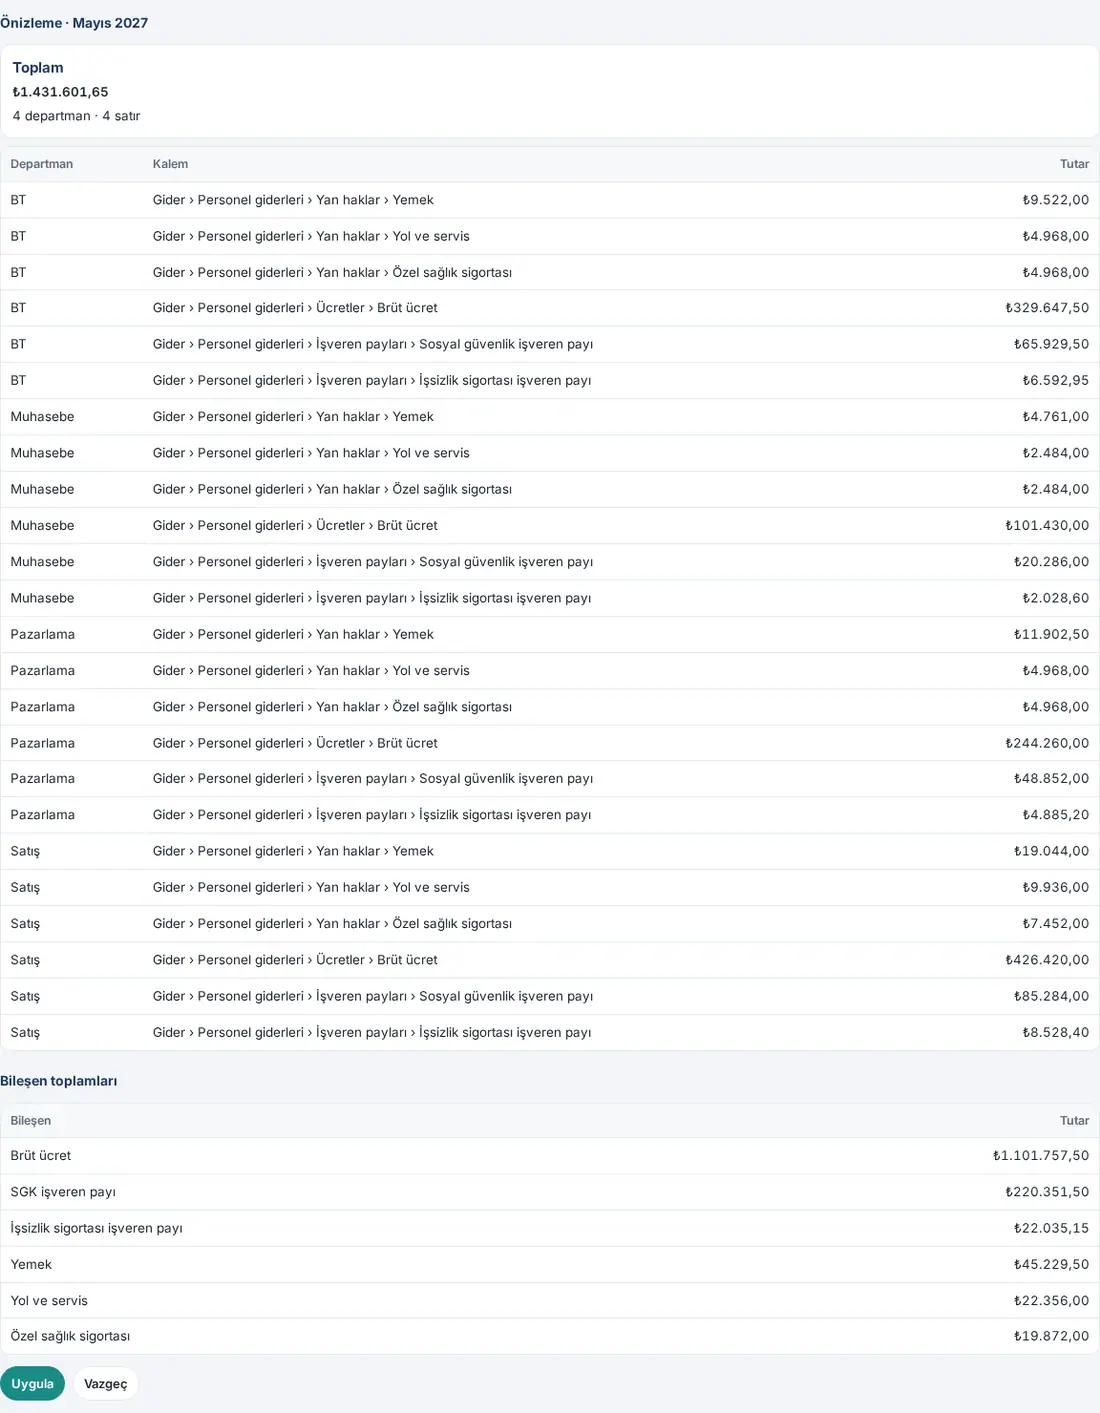The width and height of the screenshot is (1100, 1413).
Task: Click the ₺7.452,00 amount cell
Action: click(x=1055, y=924)
